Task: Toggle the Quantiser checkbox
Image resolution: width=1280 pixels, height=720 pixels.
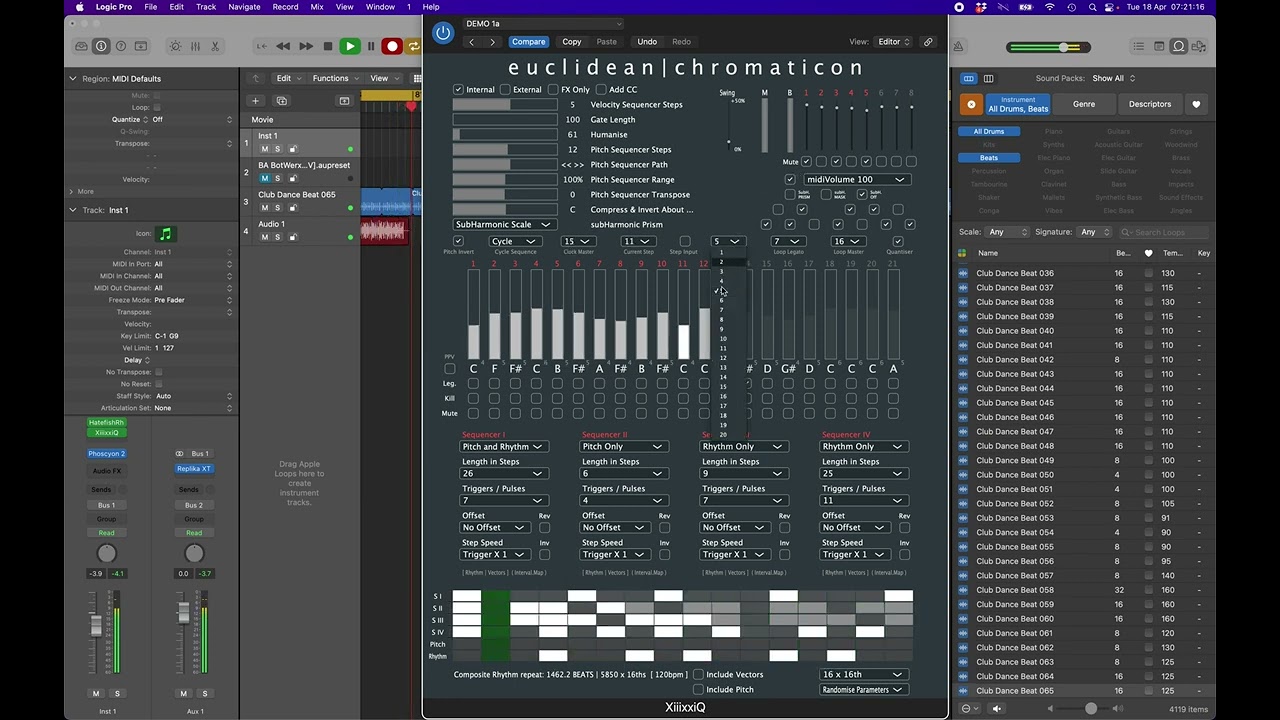Action: click(897, 241)
